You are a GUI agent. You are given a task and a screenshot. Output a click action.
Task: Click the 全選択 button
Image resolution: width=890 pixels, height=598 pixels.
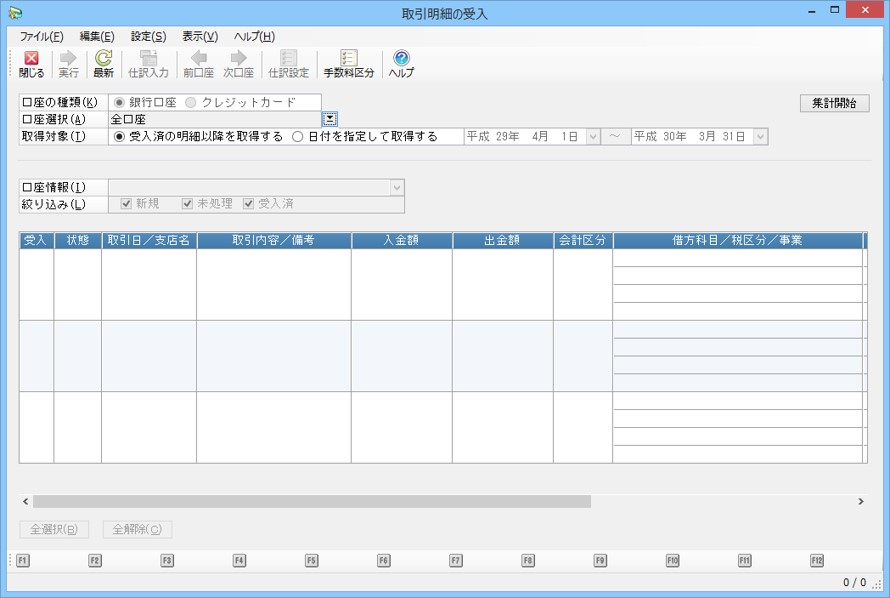tap(55, 529)
